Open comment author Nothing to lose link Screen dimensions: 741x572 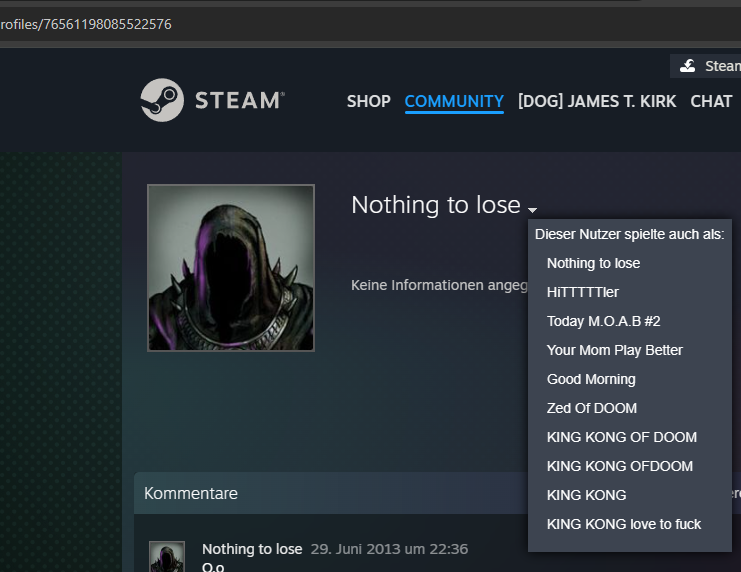click(x=251, y=549)
